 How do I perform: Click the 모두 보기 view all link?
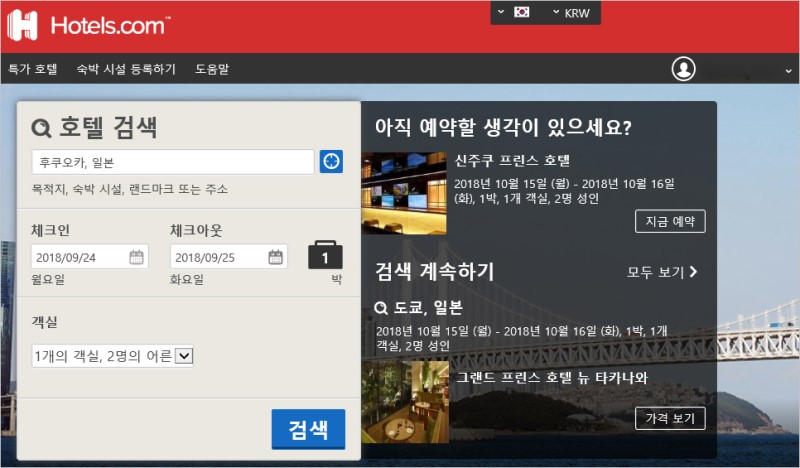pos(662,272)
